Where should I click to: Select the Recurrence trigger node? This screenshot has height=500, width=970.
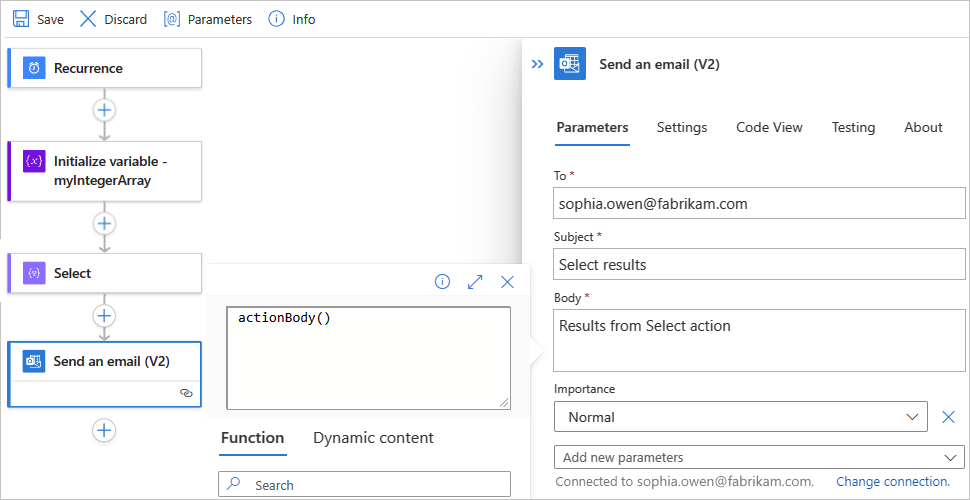pyautogui.click(x=105, y=68)
